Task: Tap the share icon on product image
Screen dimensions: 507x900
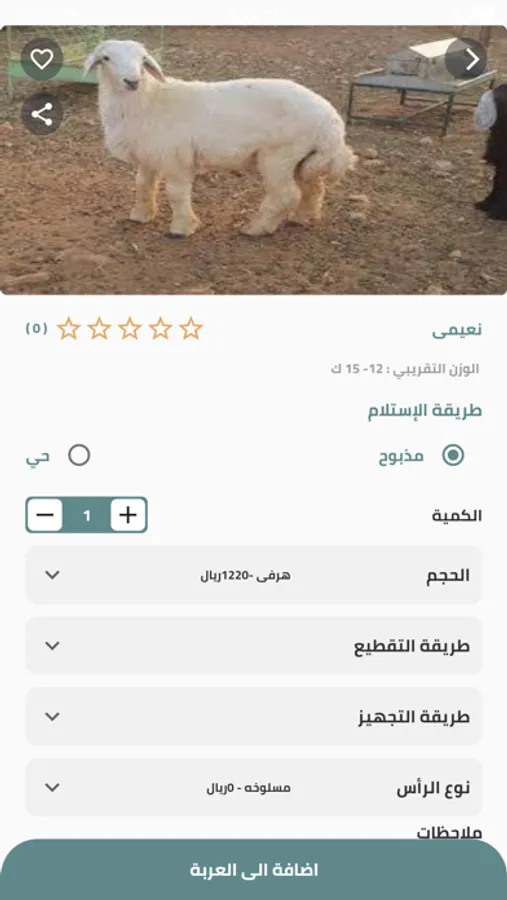Action: pos(42,114)
